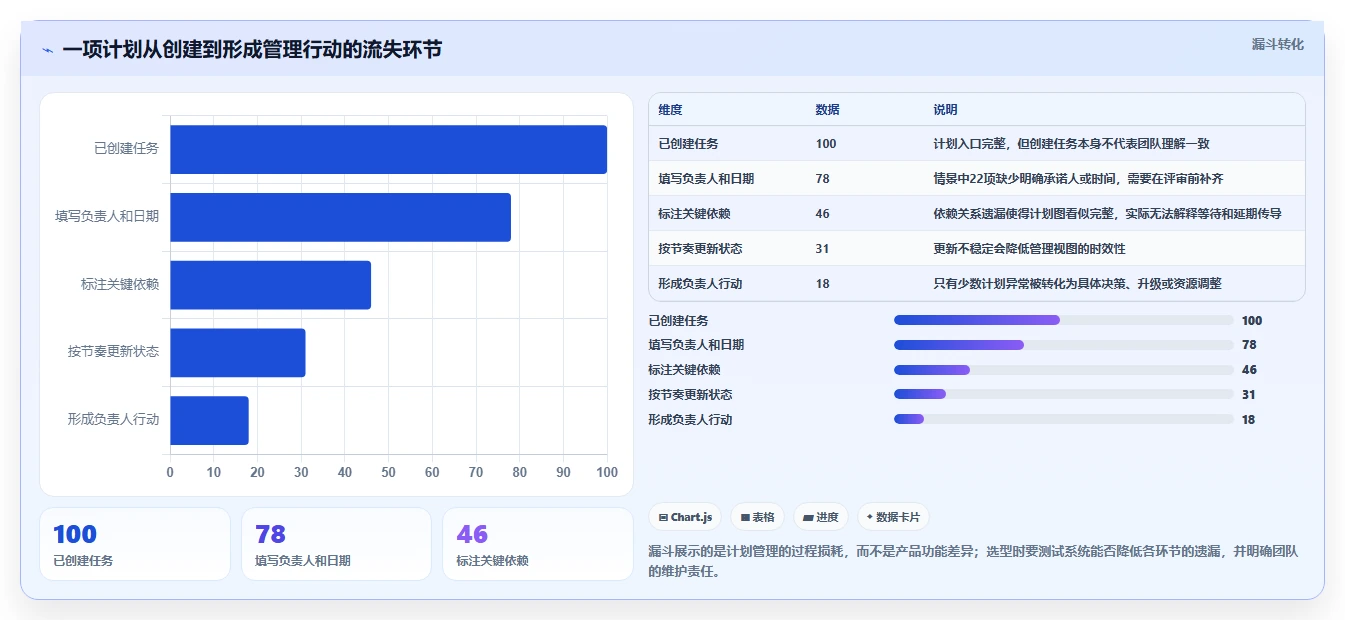This screenshot has height=620, width=1345.
Task: Click table value 18 in 数据 column
Action: (x=822, y=284)
